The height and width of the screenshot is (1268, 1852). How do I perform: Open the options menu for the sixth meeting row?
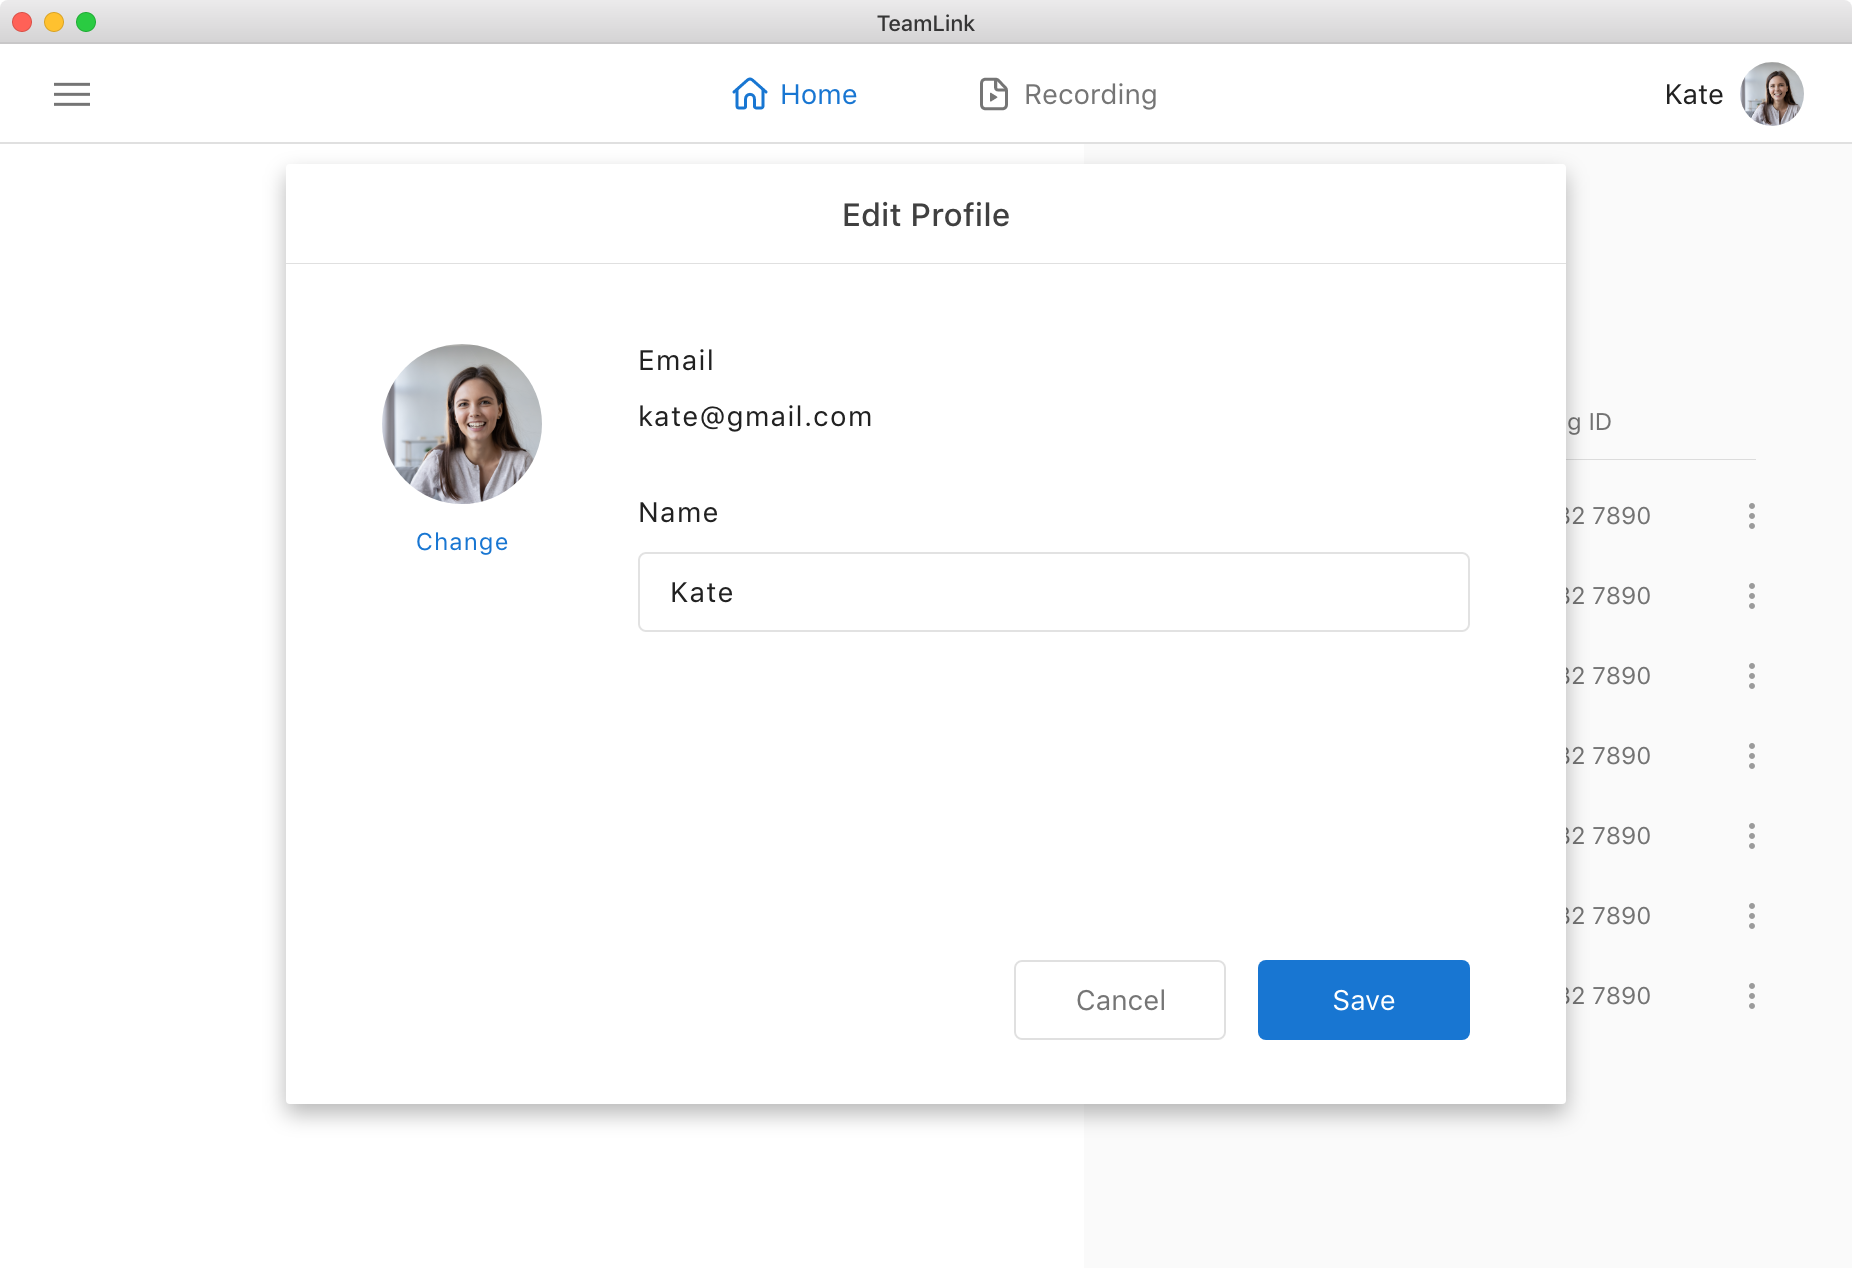1751,916
